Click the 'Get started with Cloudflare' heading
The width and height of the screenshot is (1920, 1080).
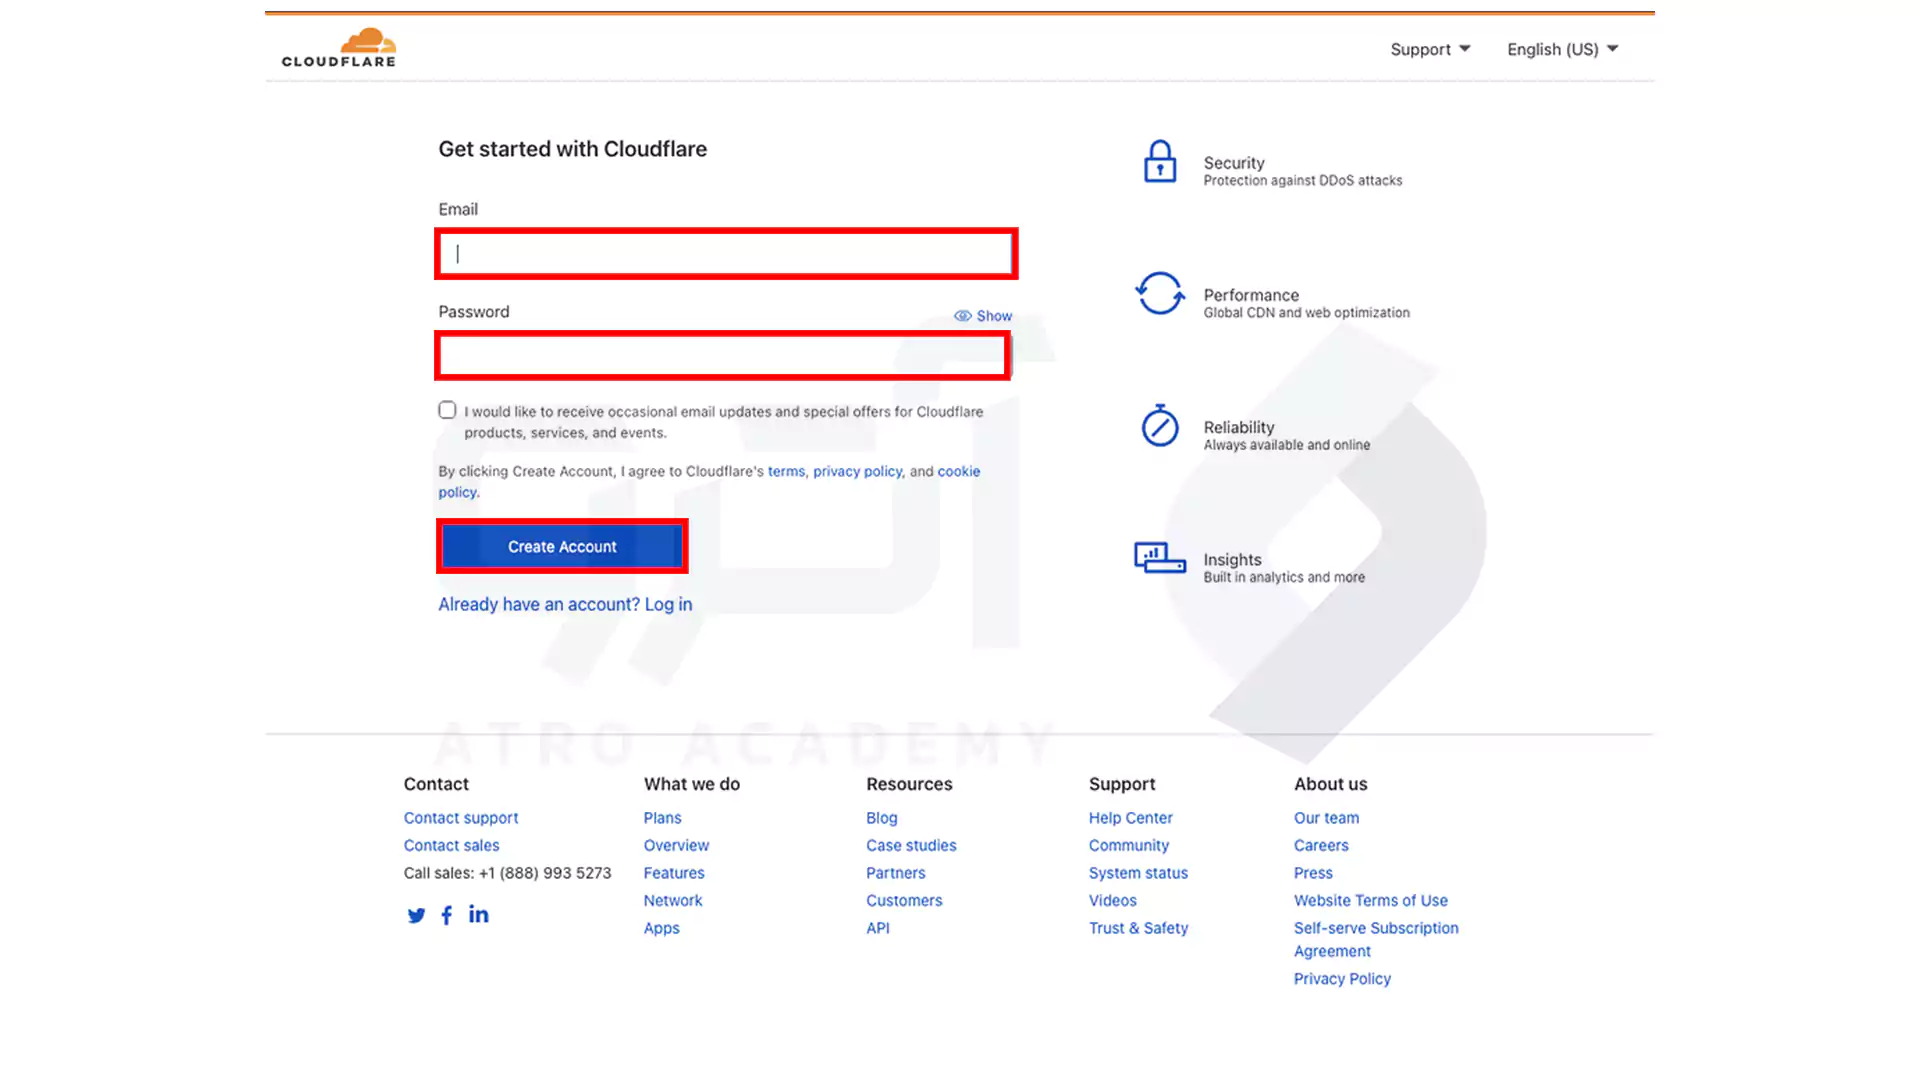coord(572,149)
